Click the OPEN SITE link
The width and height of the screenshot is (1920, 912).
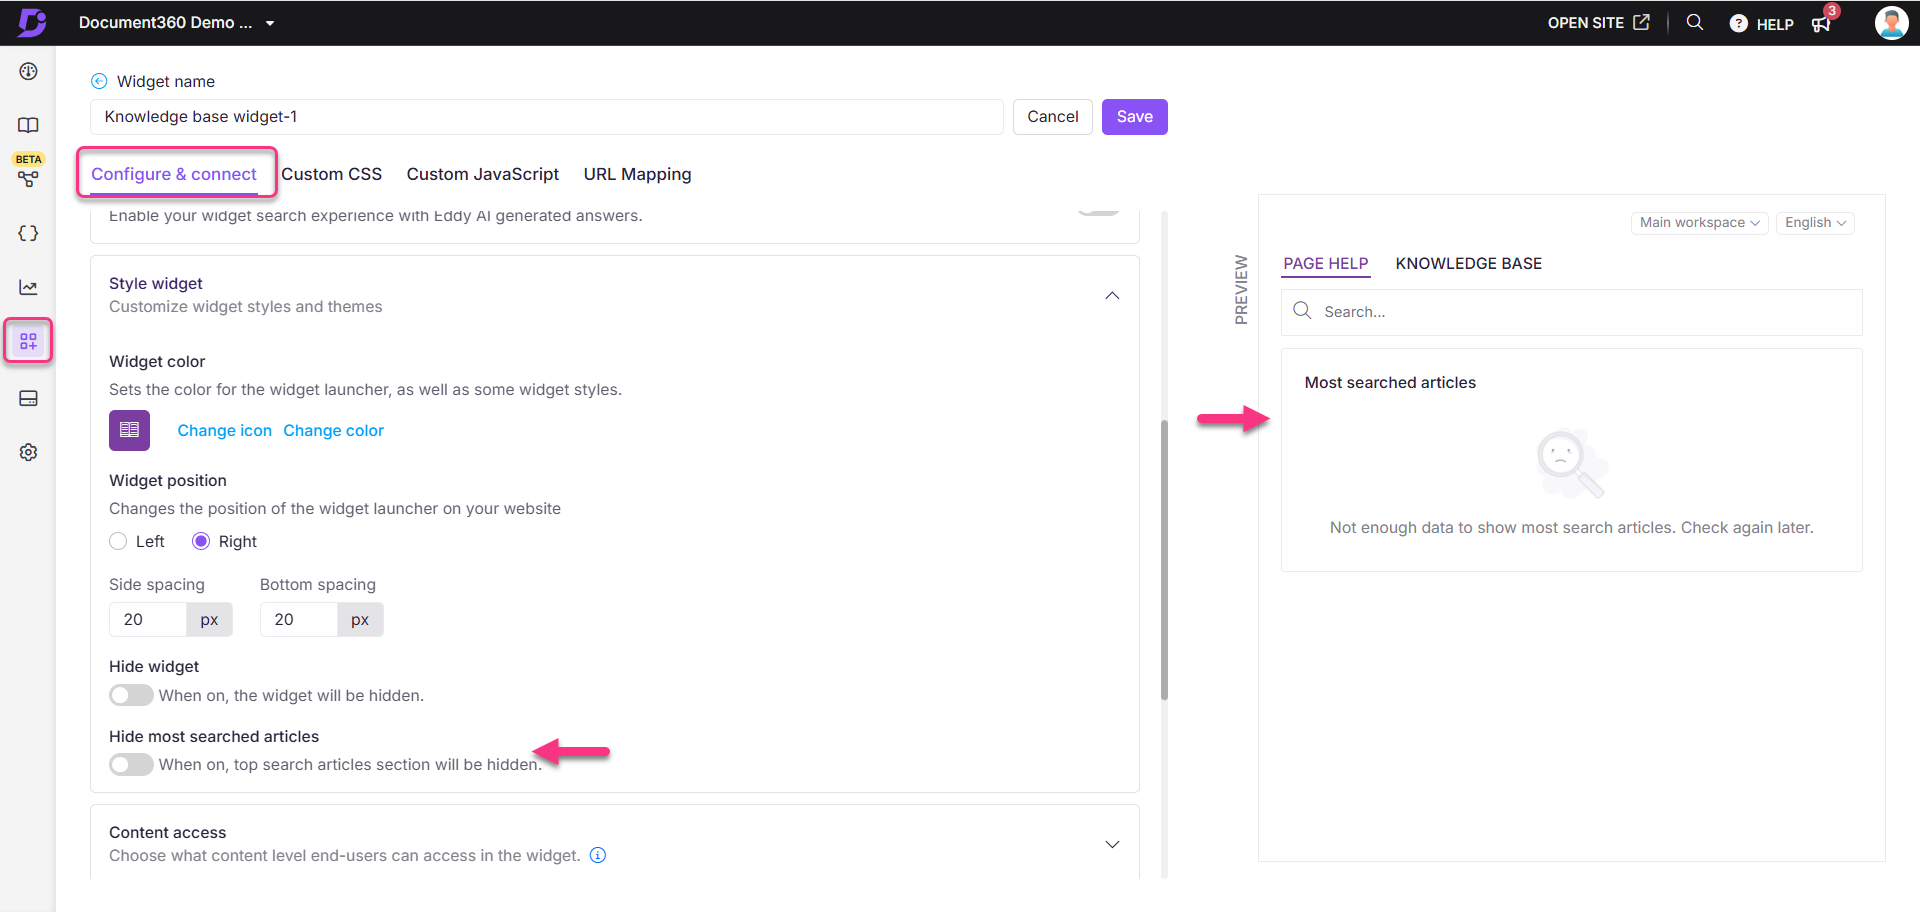[1585, 22]
